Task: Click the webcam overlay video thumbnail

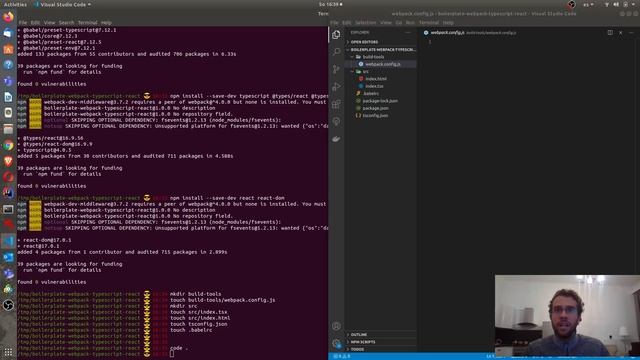Action: pos(567,317)
